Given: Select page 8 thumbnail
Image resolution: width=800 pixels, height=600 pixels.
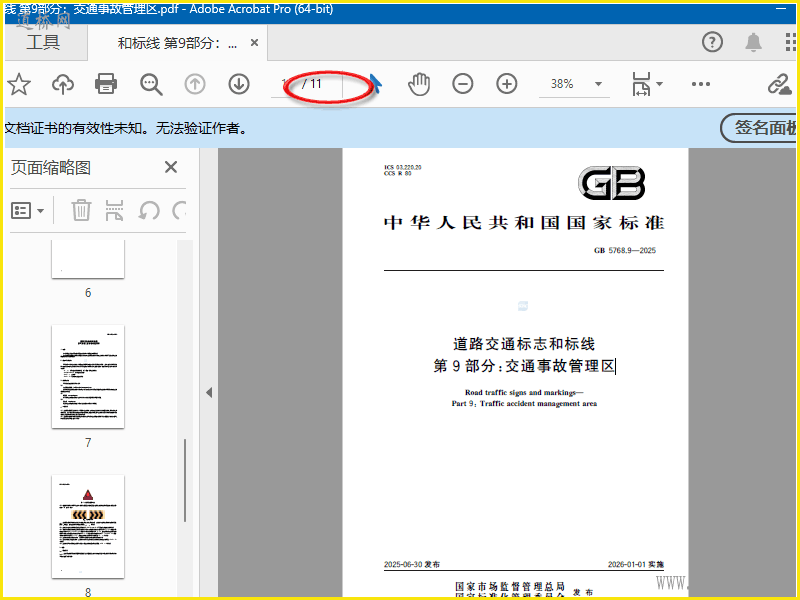Looking at the screenshot, I should [88, 527].
